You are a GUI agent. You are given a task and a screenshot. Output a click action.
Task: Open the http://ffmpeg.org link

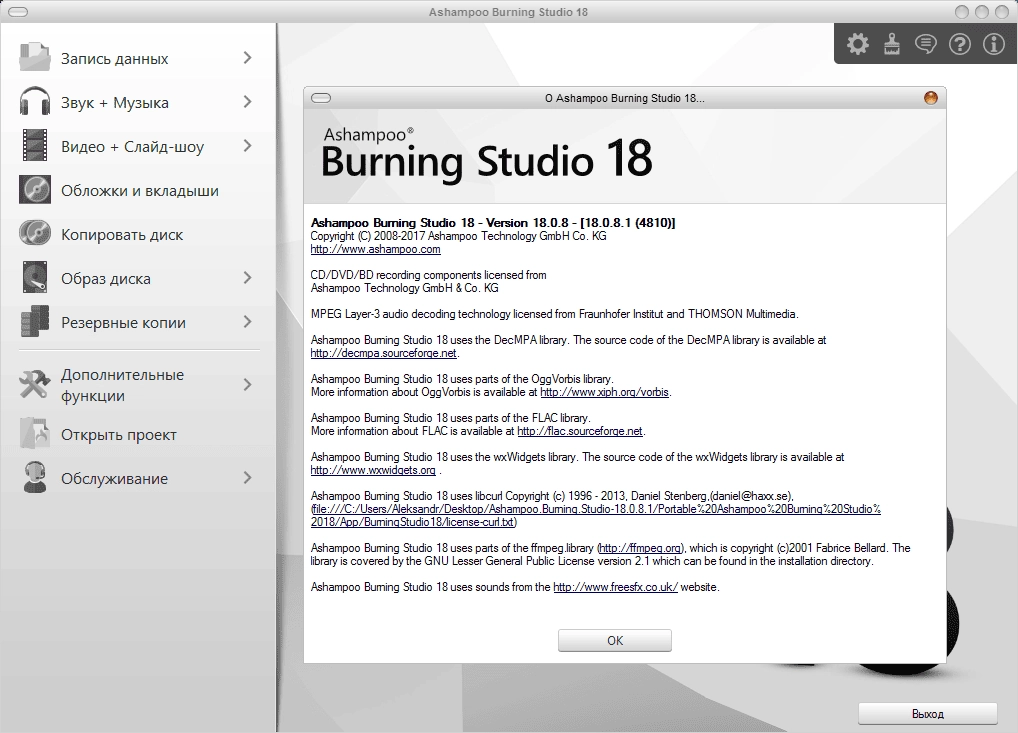point(639,548)
